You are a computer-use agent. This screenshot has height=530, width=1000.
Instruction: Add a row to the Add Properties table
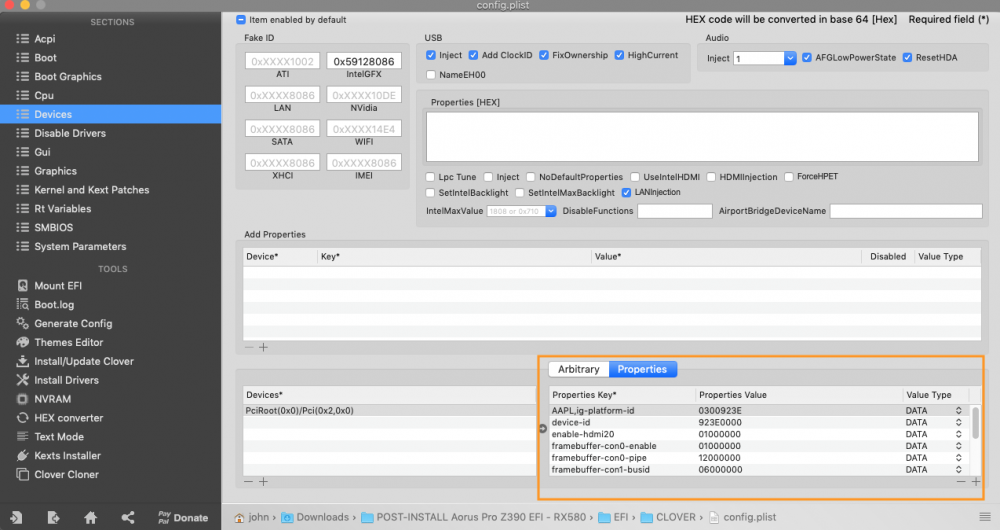[x=263, y=347]
